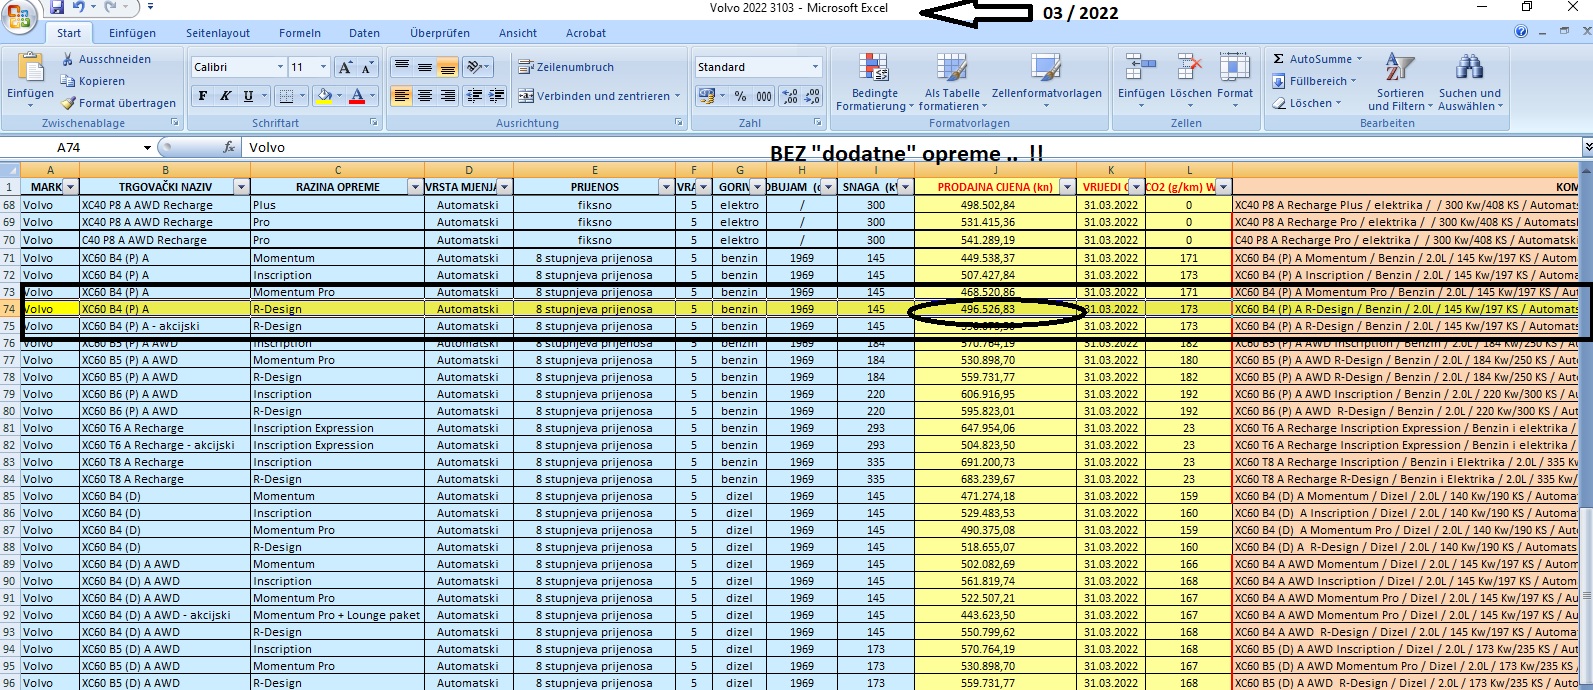This screenshot has height=690, width=1593.
Task: Open Füllbereich fill options
Action: pyautogui.click(x=1315, y=81)
